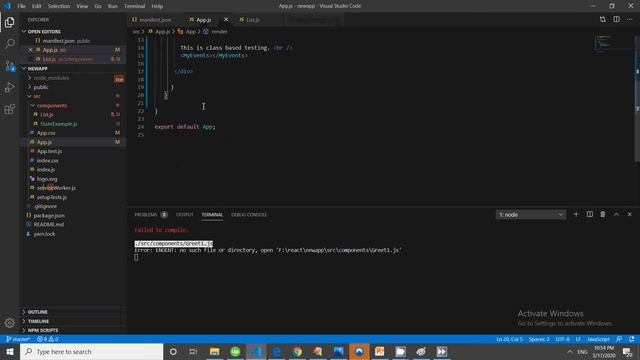Maximize the terminal panel size

pos(616,214)
